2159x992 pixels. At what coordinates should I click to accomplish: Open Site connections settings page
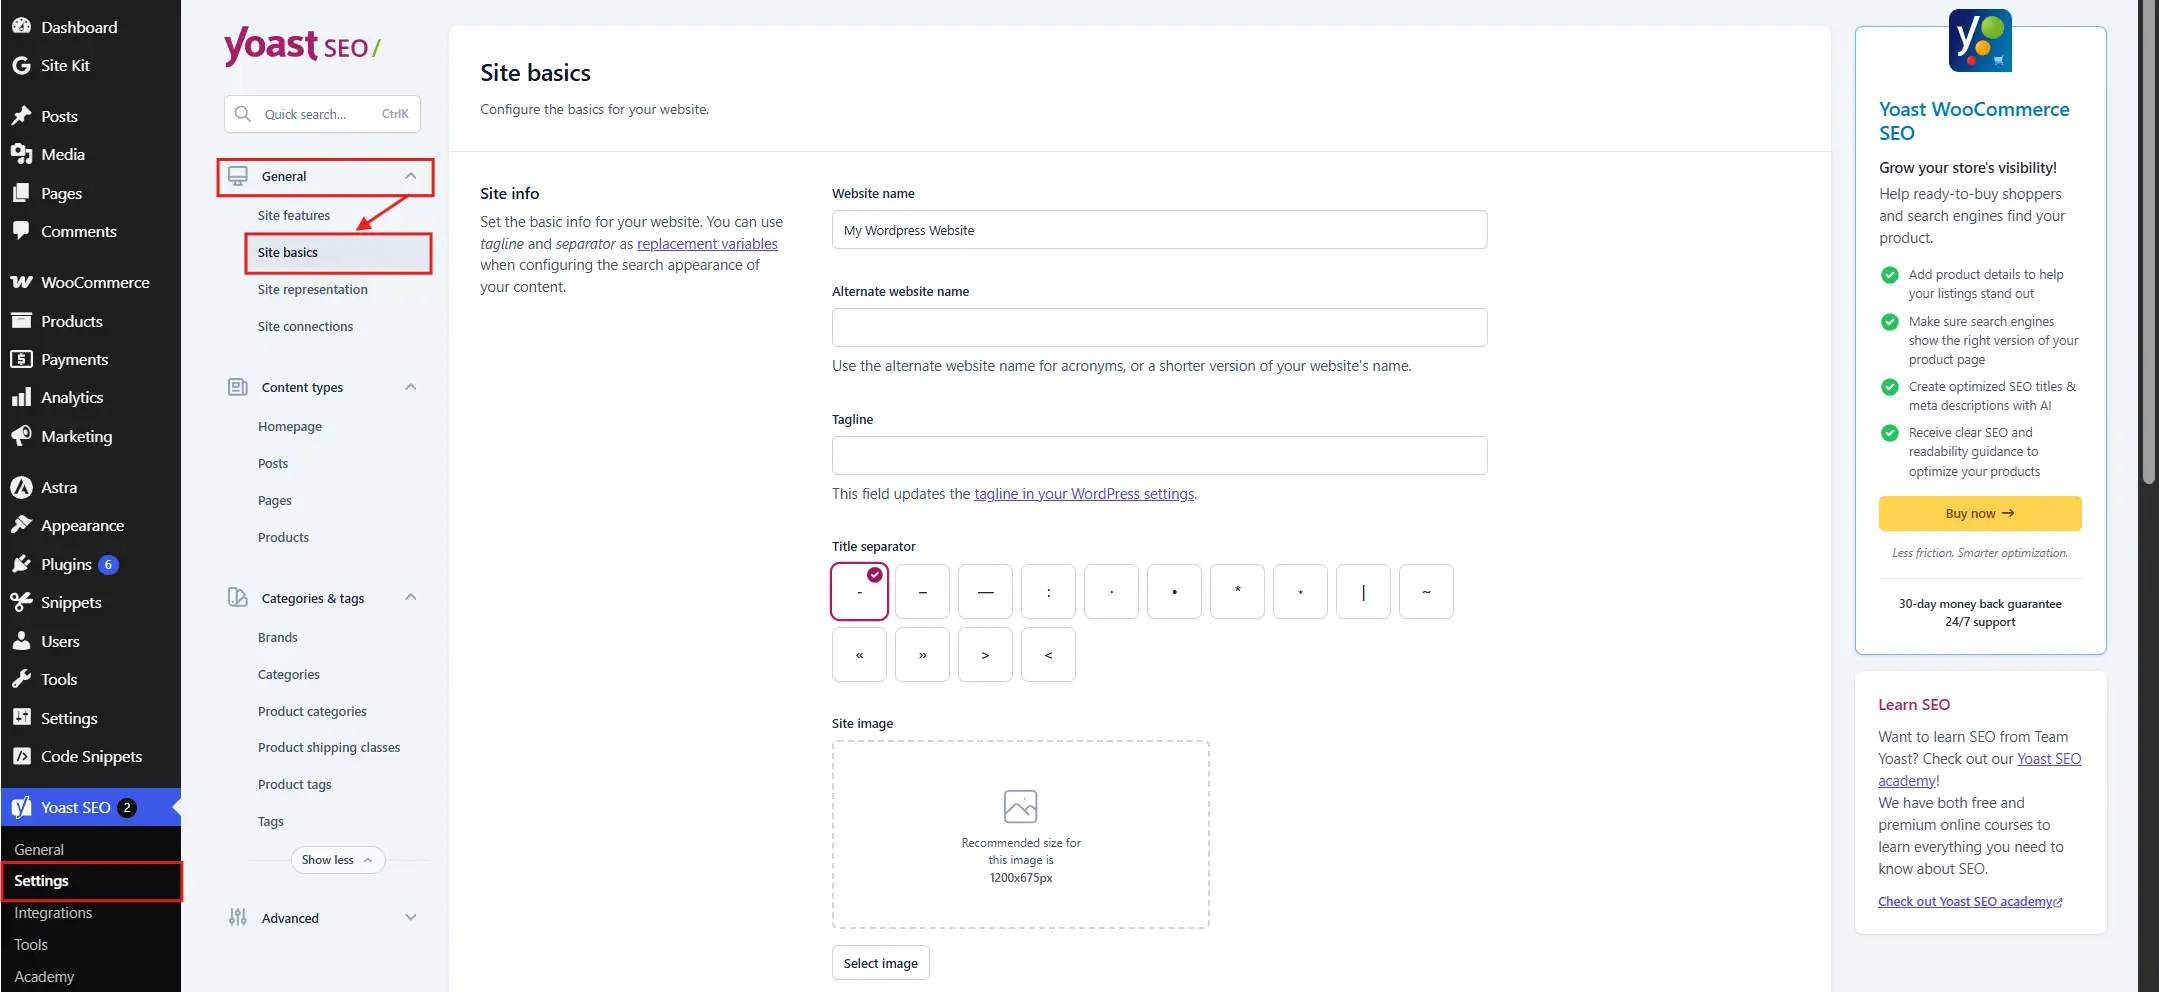(x=305, y=326)
